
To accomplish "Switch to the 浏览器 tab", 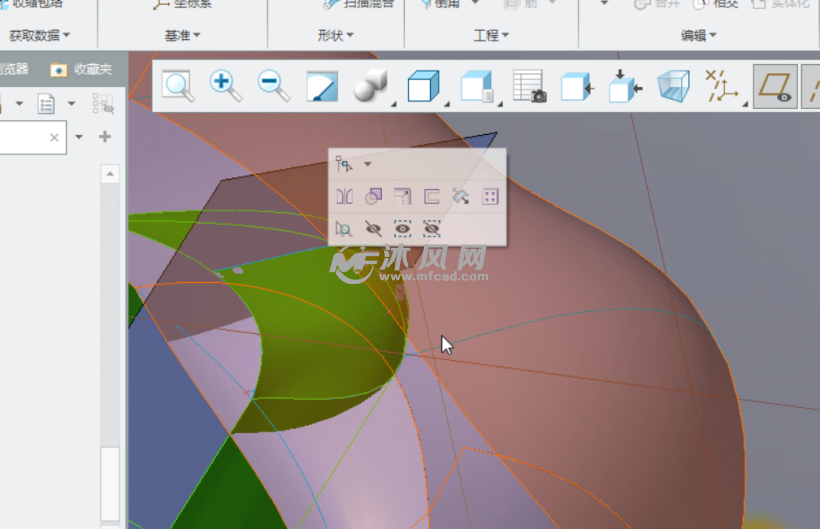I will pyautogui.click(x=13, y=69).
